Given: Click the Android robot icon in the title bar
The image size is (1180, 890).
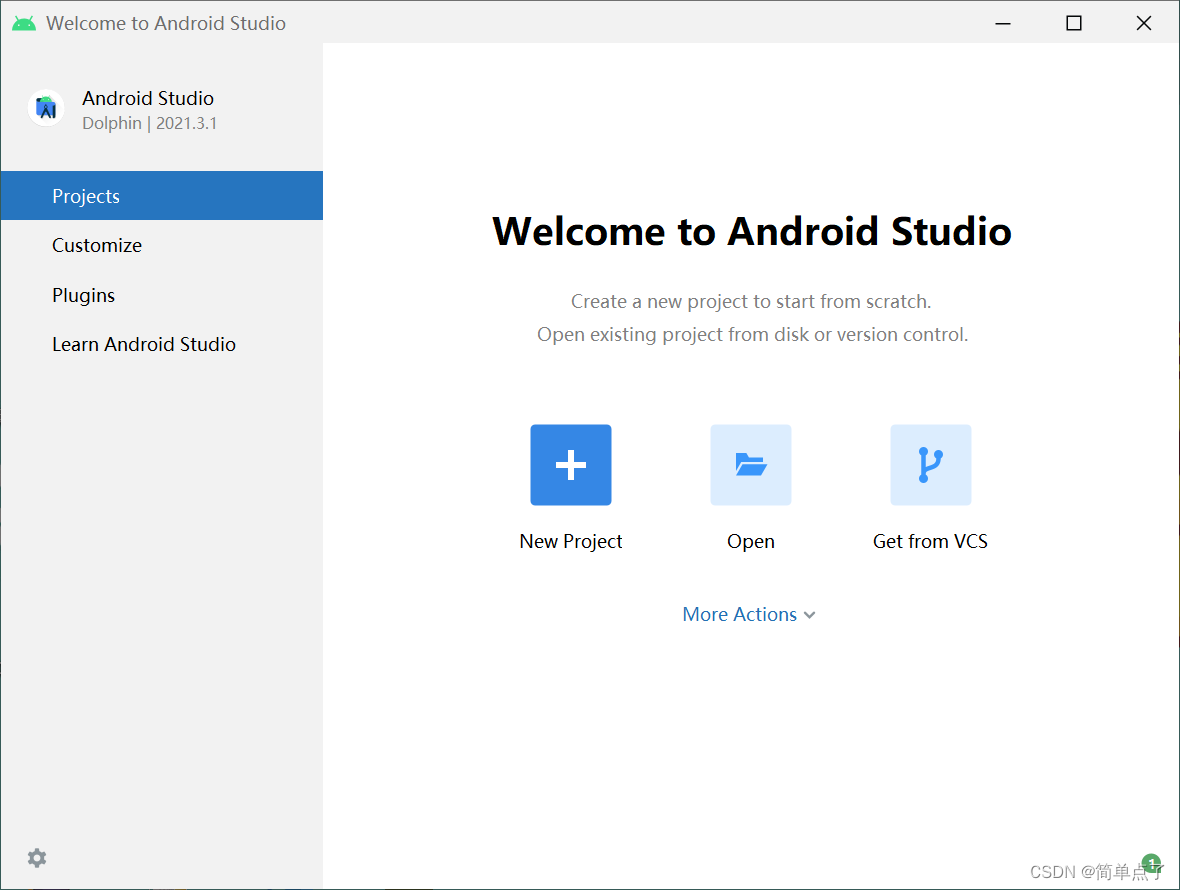Looking at the screenshot, I should [22, 22].
